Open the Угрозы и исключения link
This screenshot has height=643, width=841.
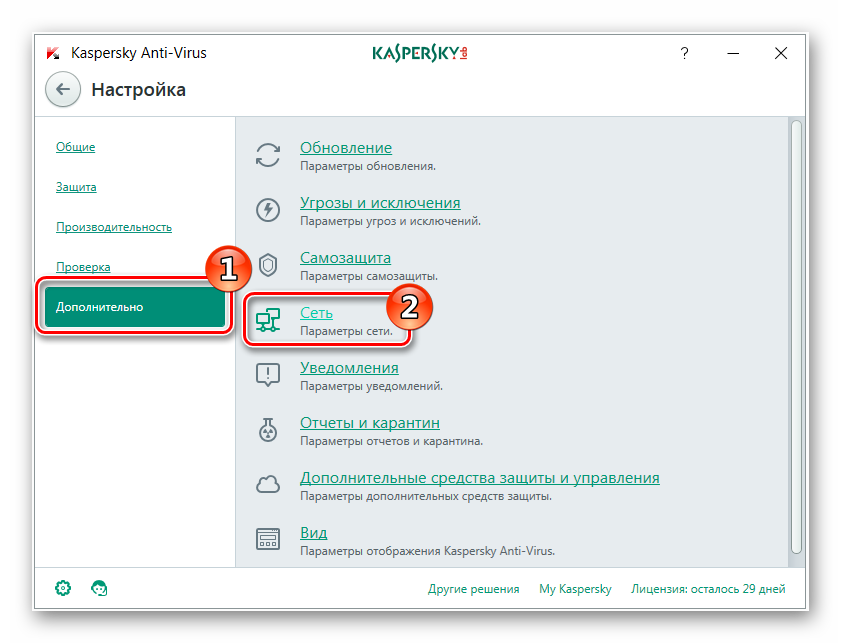click(380, 203)
